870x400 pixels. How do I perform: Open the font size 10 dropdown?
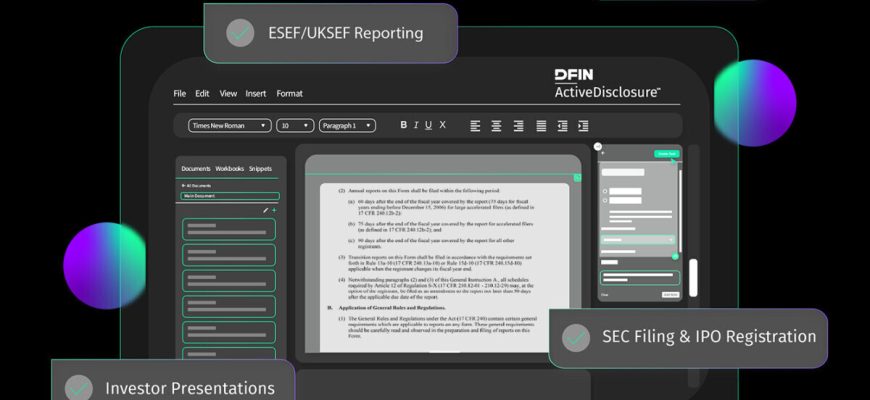point(295,126)
